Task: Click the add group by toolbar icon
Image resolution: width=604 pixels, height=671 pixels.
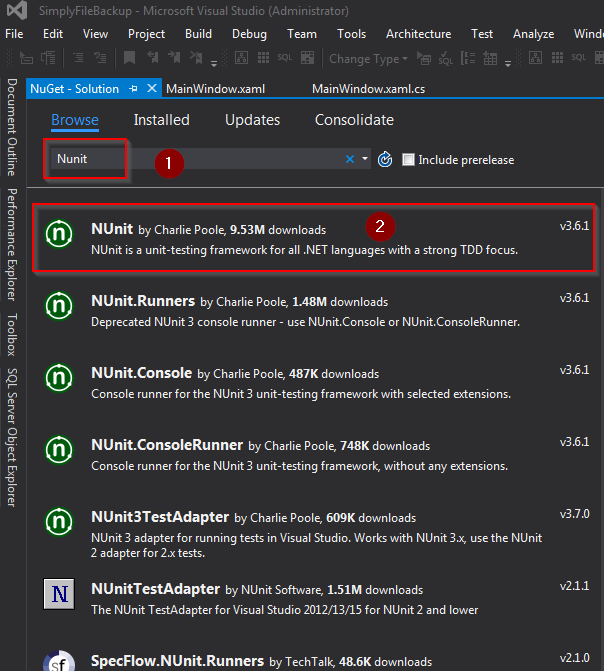Action: [468, 58]
